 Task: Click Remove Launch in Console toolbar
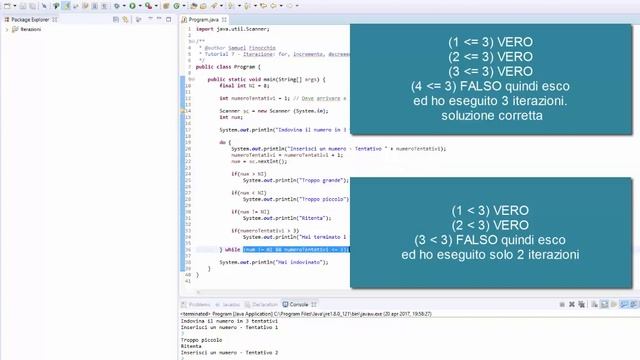click(572, 304)
